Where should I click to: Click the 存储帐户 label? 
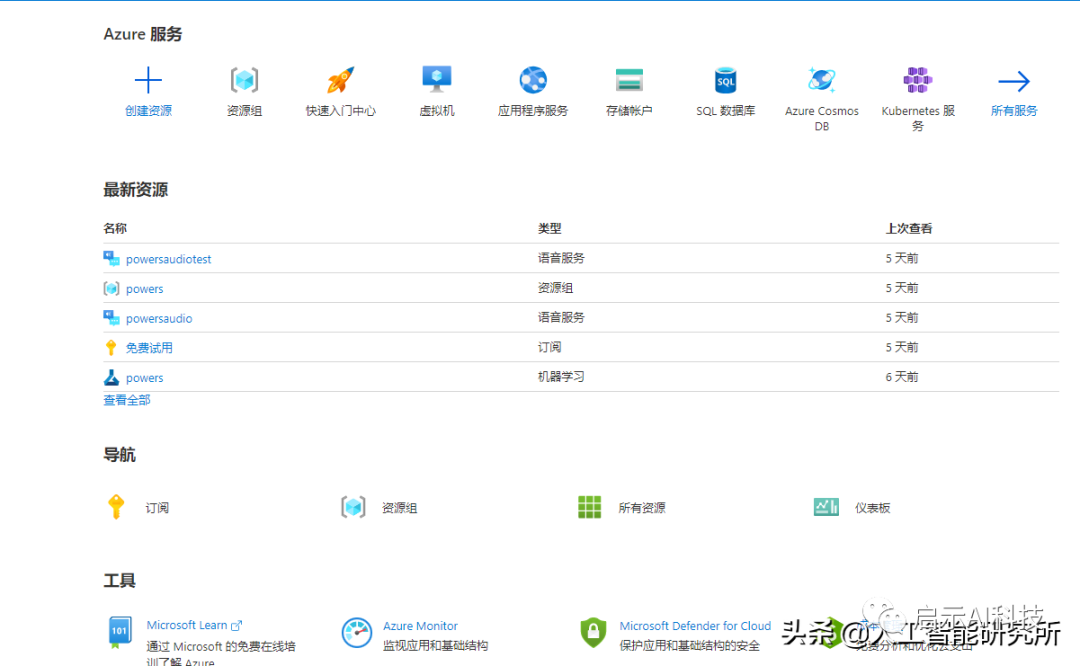click(x=629, y=111)
